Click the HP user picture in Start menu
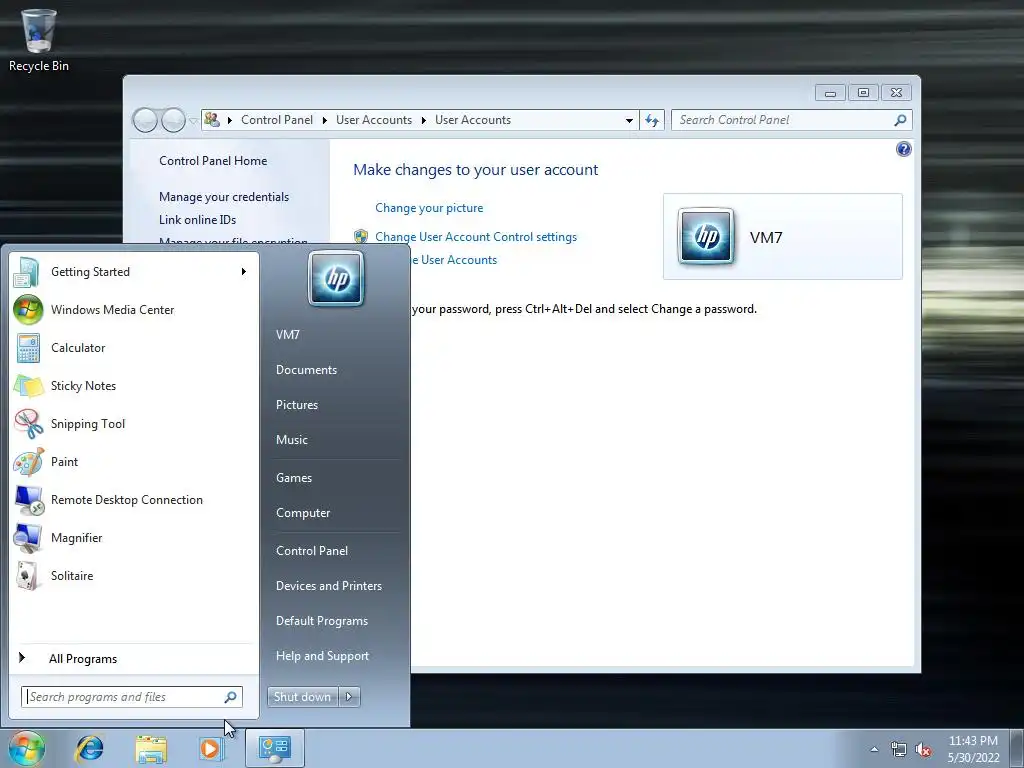 click(x=336, y=279)
